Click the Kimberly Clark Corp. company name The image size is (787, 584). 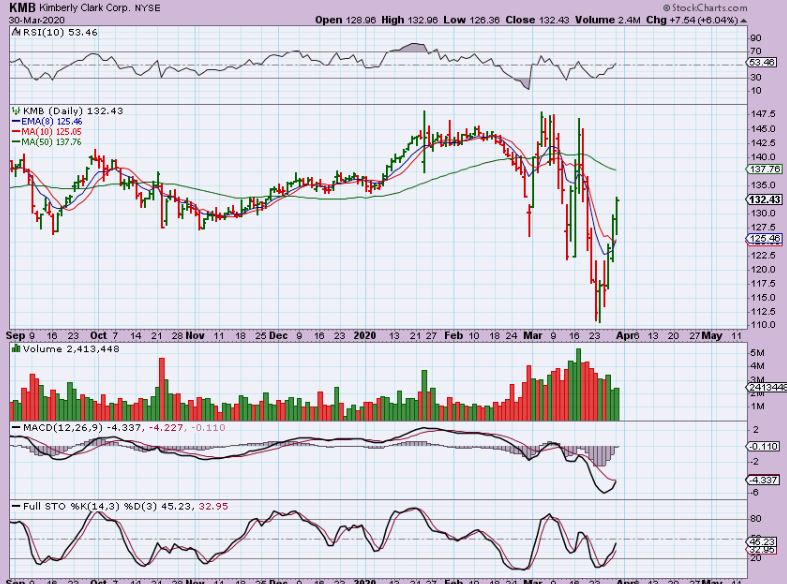coord(85,9)
